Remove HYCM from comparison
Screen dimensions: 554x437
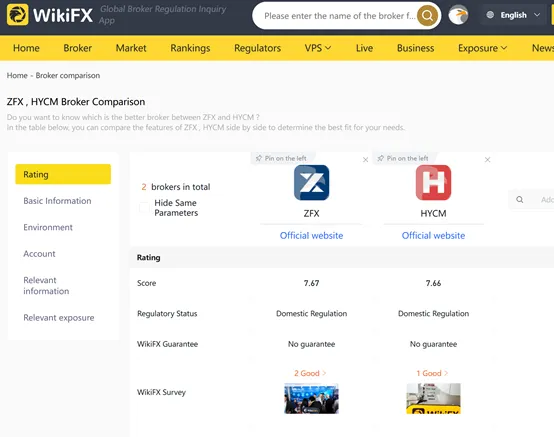[487, 160]
